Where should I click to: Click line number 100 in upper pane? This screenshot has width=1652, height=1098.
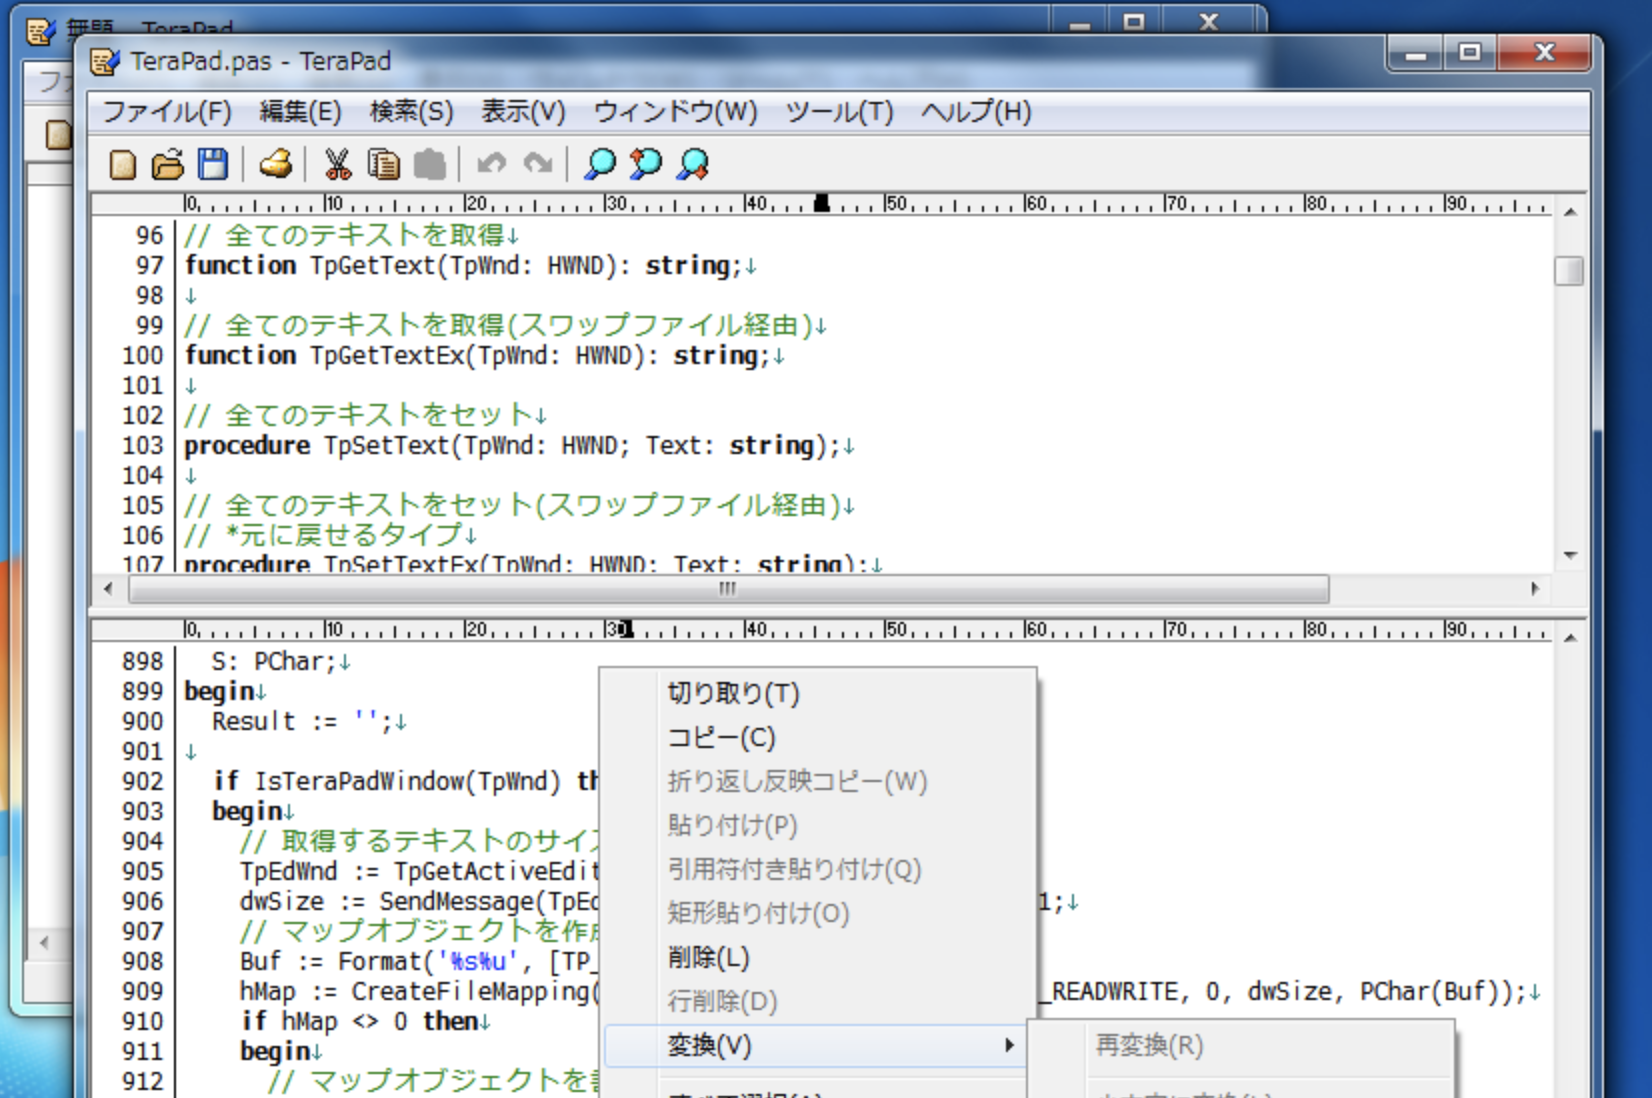(x=143, y=355)
